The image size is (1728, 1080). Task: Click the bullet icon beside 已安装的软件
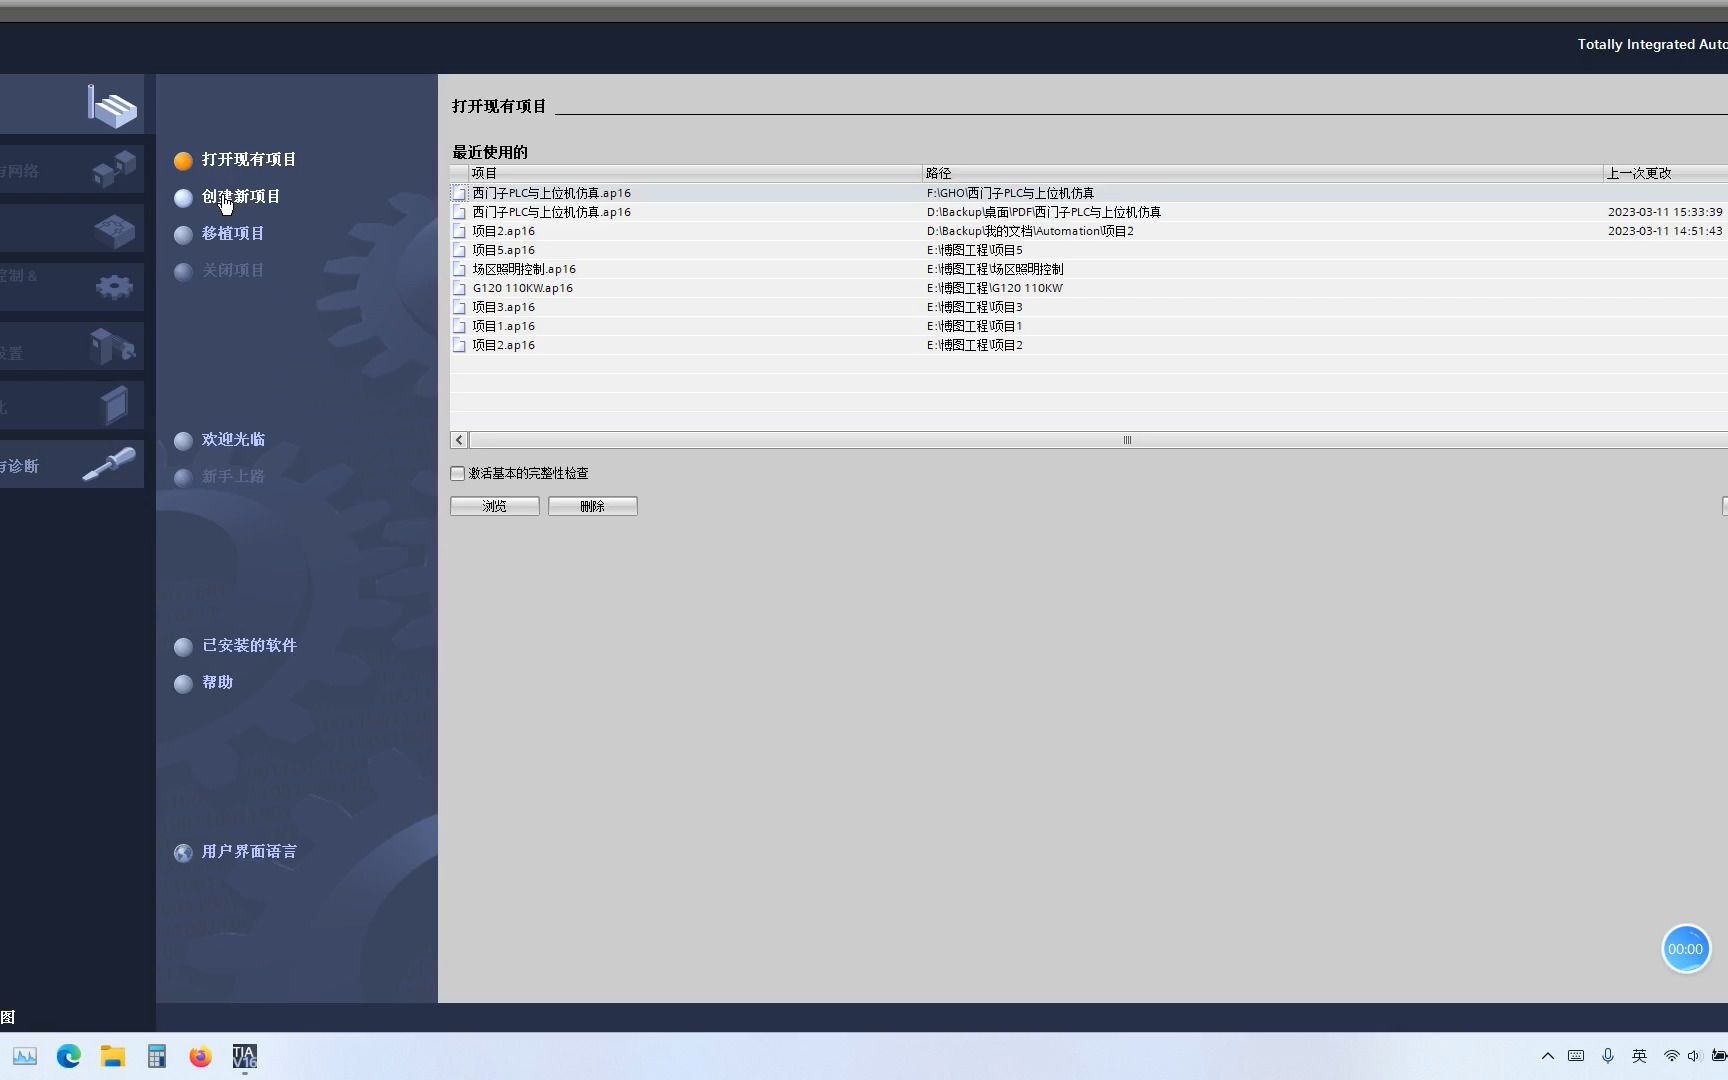tap(183, 647)
